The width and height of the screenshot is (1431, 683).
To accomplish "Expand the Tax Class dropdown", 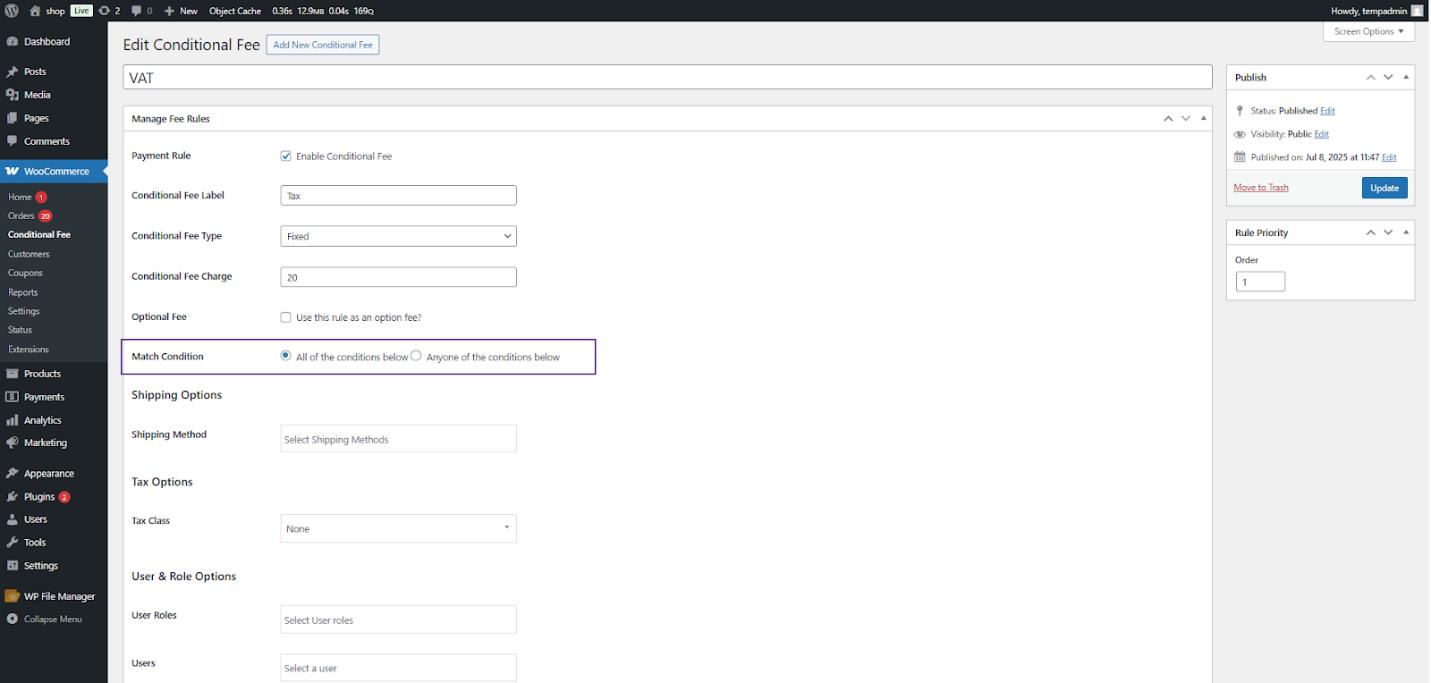I will [398, 528].
